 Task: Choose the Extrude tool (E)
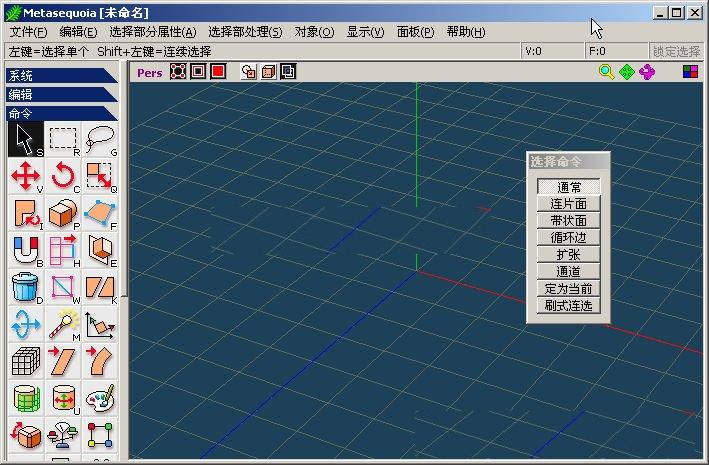(x=100, y=251)
